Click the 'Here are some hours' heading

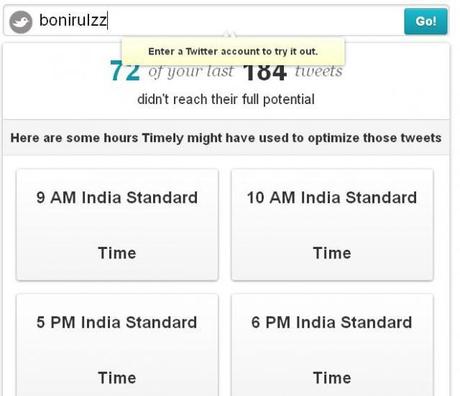[x=226, y=138]
